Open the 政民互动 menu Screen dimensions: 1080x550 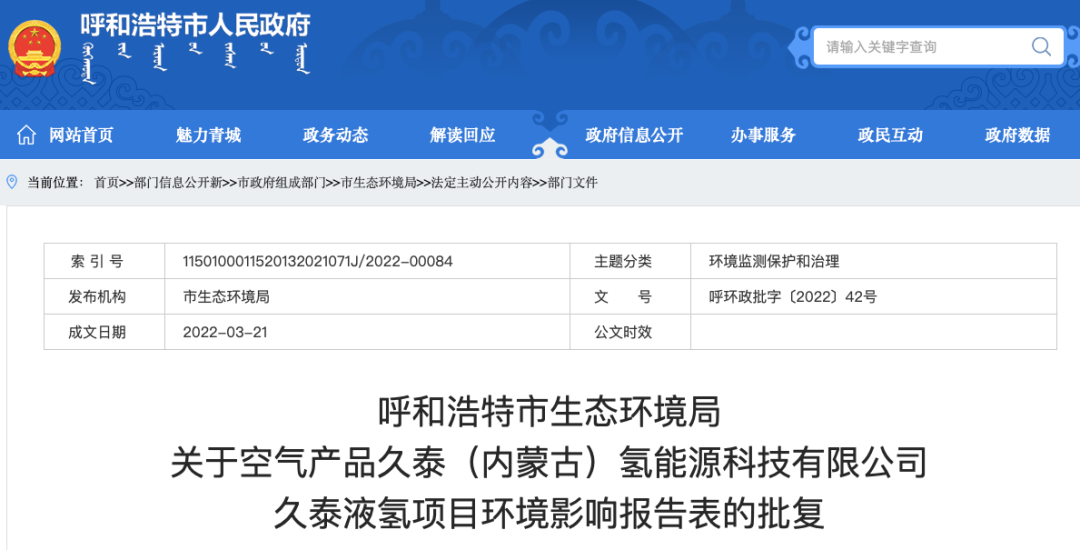(x=891, y=135)
